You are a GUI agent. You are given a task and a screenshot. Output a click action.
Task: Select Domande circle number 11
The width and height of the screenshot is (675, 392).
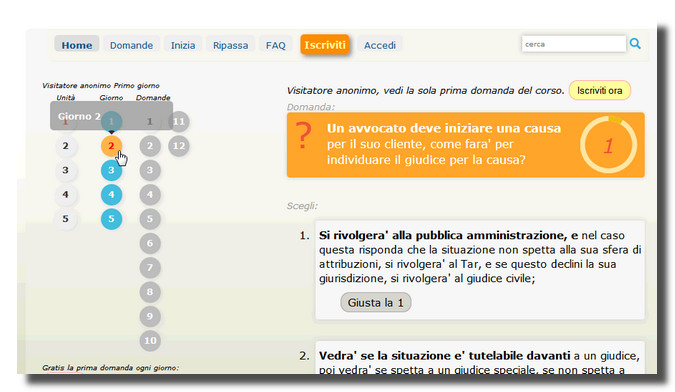point(179,121)
